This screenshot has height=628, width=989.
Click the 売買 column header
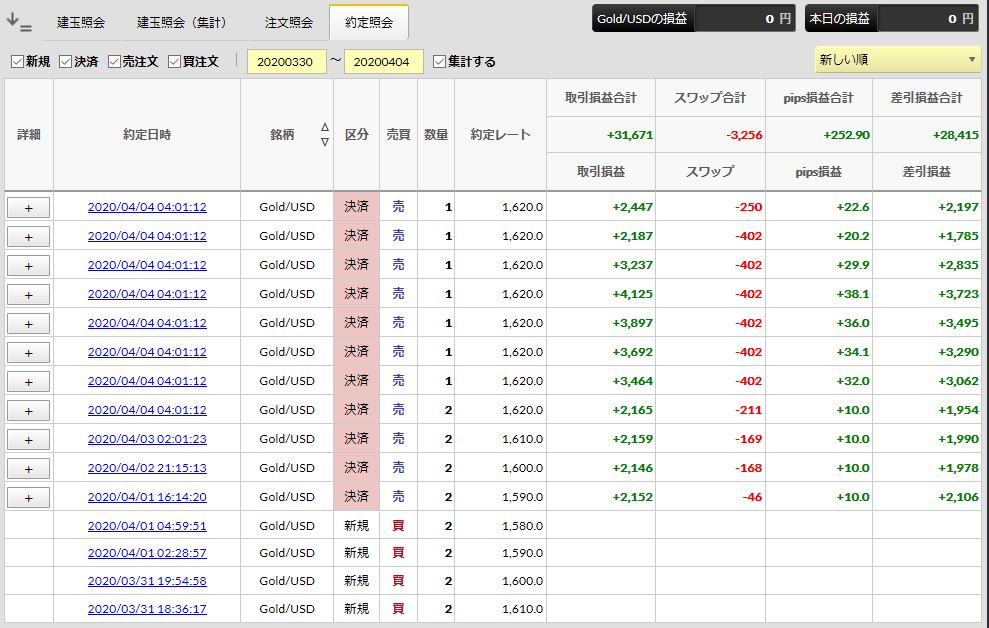tap(398, 134)
